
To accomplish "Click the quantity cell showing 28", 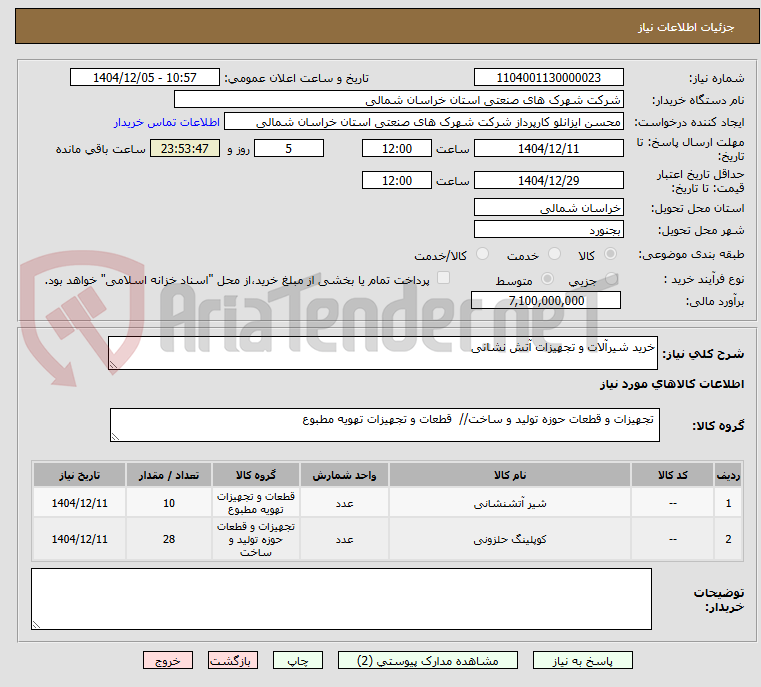I will (169, 539).
